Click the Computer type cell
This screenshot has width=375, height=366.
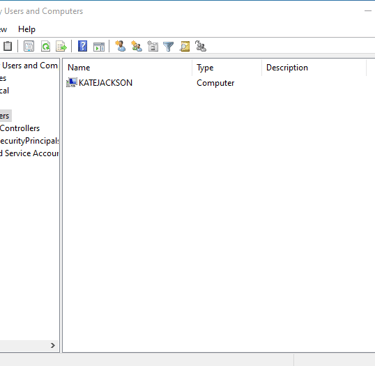click(215, 83)
